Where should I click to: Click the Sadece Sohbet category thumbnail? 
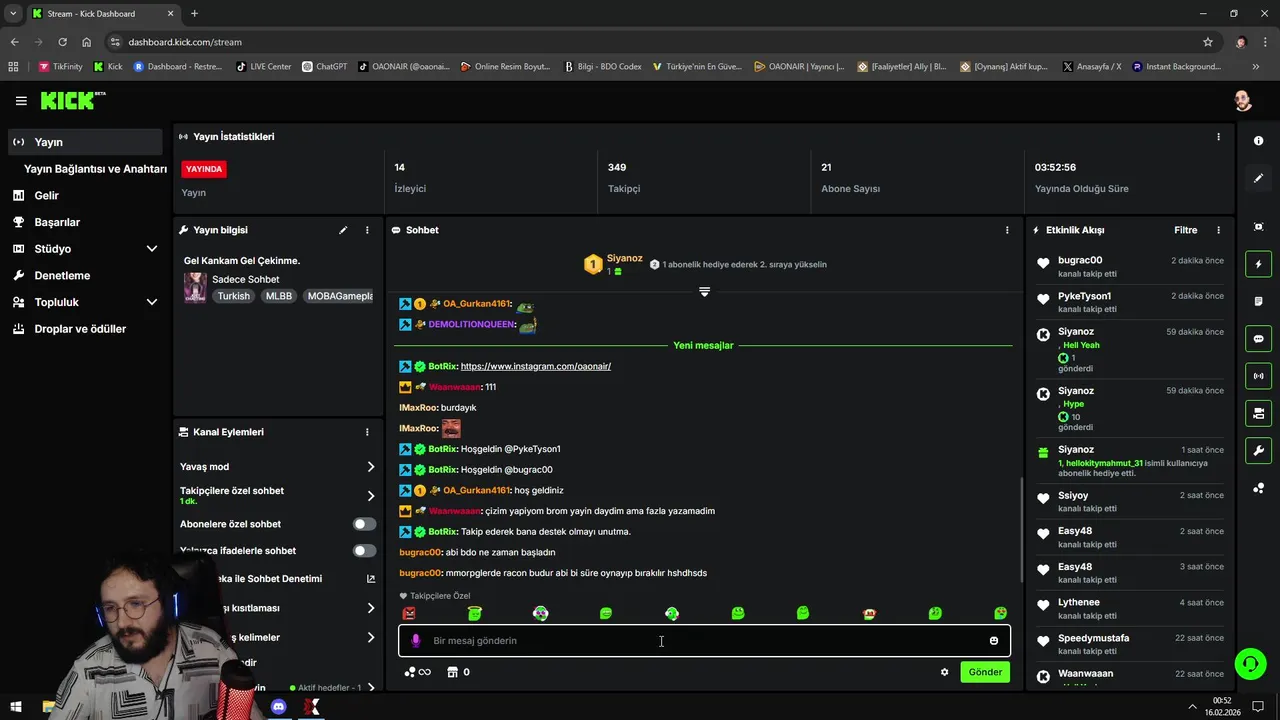(195, 287)
